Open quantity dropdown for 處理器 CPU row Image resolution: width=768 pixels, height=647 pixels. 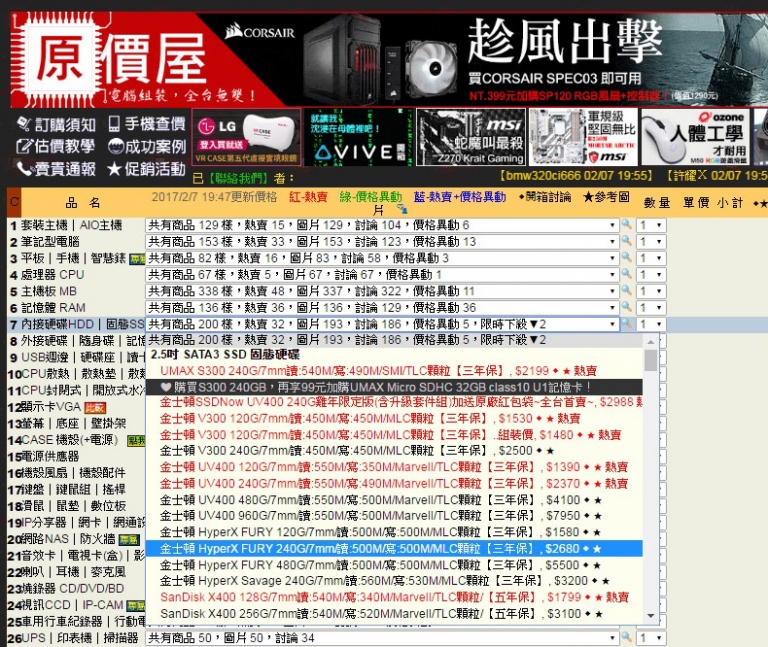651,274
